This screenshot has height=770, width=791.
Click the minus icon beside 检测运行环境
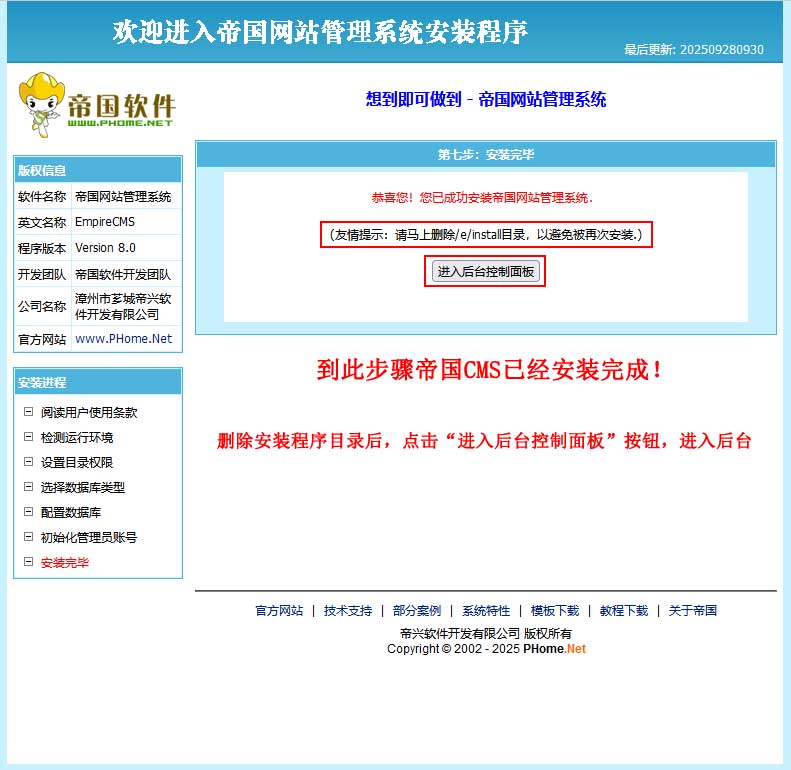28,437
